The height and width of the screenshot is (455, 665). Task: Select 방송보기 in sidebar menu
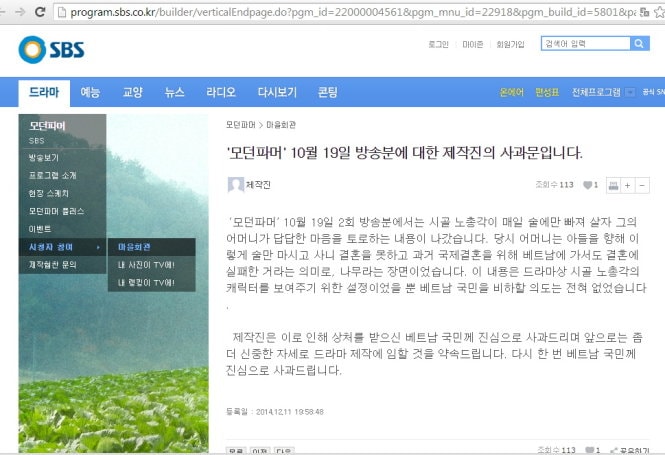coord(44,158)
